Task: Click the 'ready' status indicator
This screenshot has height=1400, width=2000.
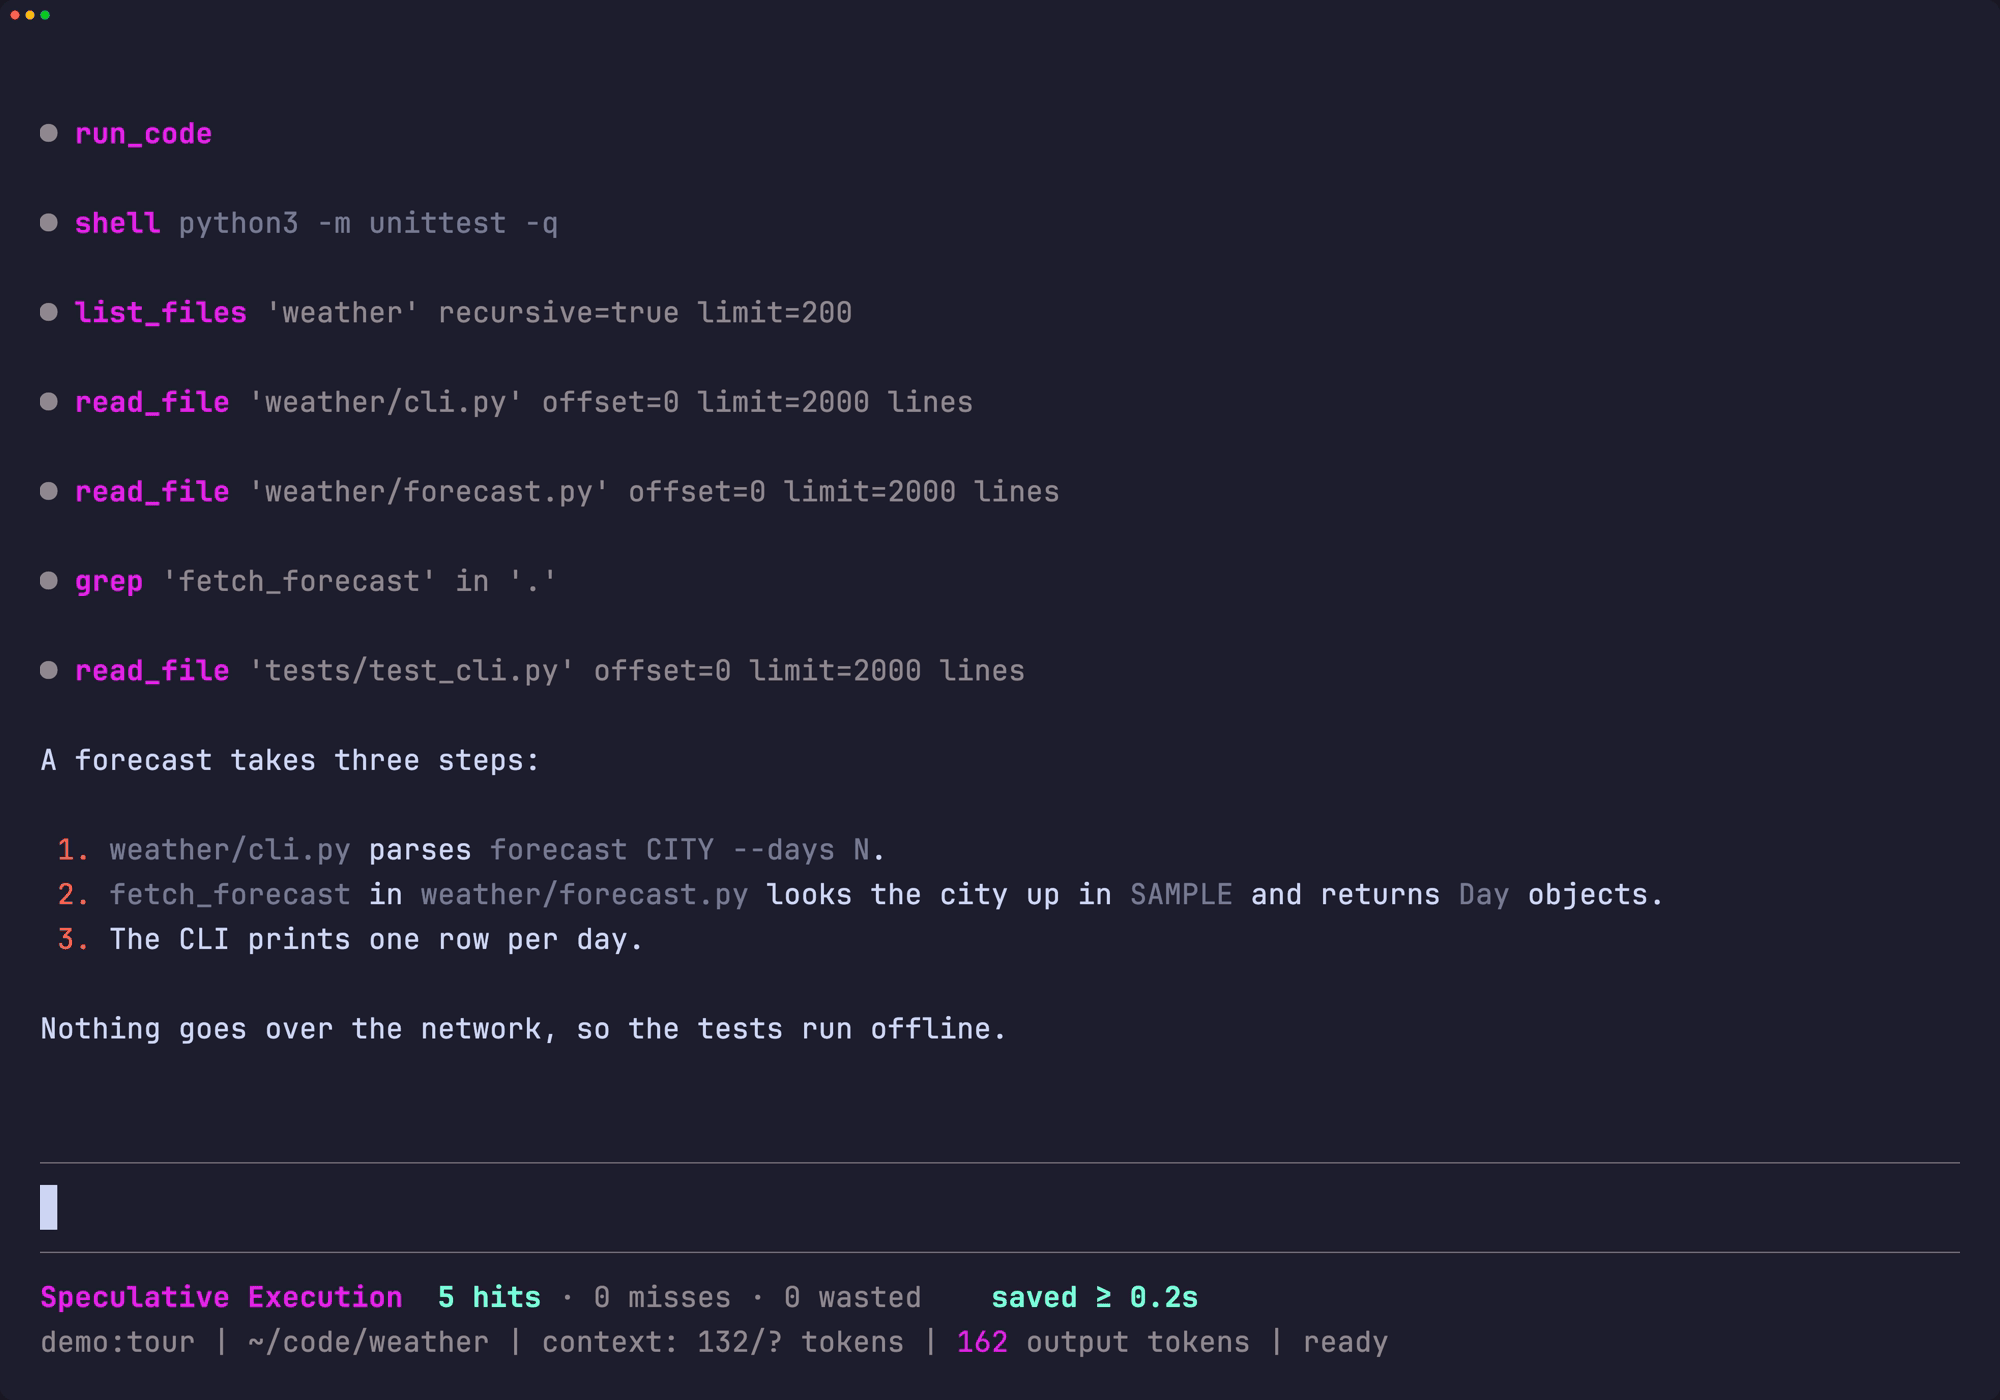Action: tap(1345, 1342)
